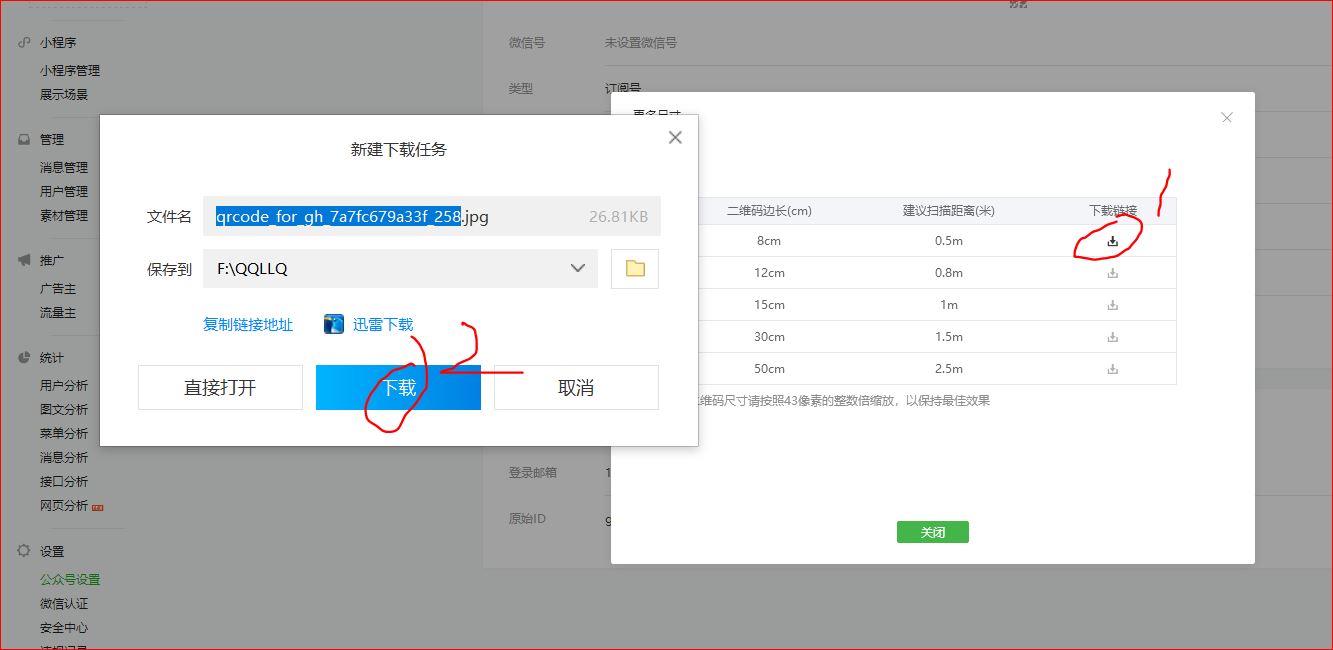Open the folder browse icon beside save path
Image resolution: width=1333 pixels, height=650 pixels.
point(635,268)
